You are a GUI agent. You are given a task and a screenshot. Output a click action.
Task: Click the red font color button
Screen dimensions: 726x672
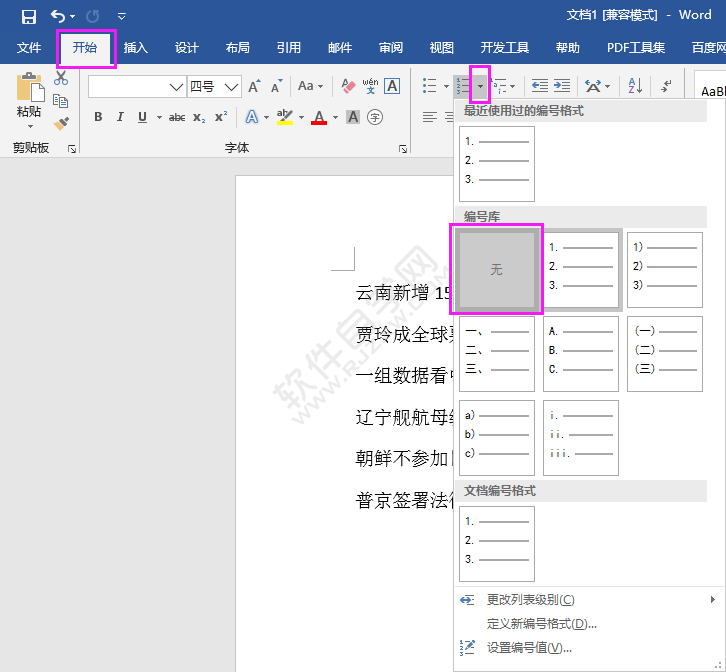318,117
